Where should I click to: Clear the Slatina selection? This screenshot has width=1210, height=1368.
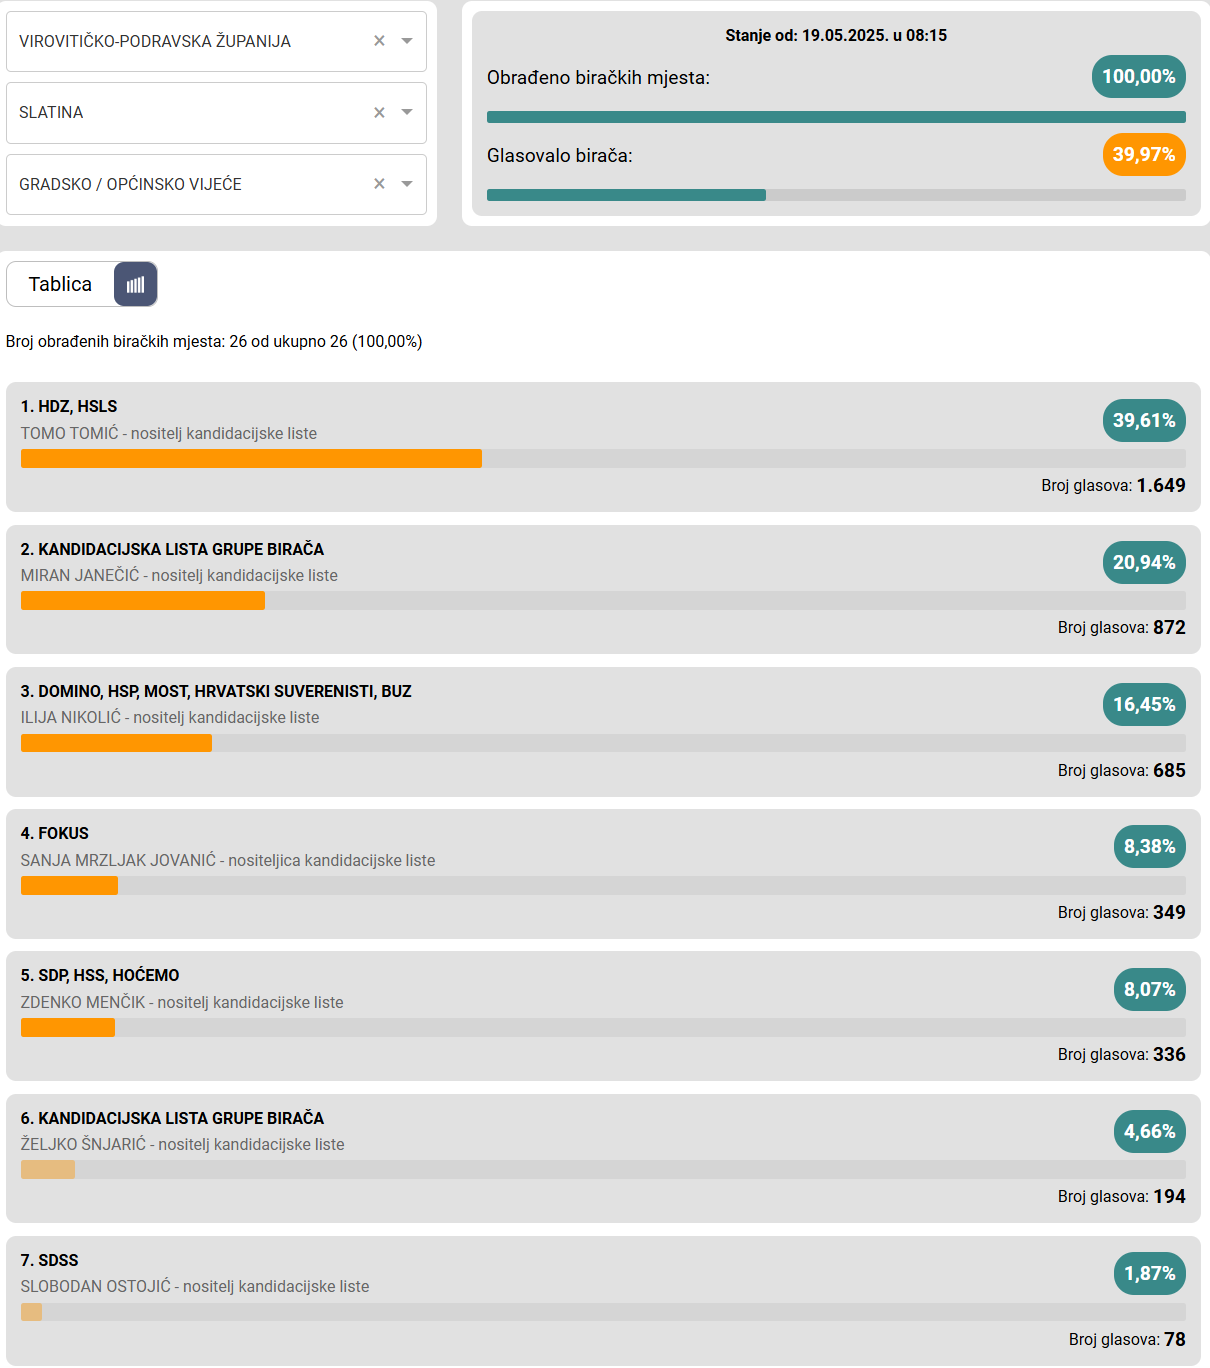(379, 113)
